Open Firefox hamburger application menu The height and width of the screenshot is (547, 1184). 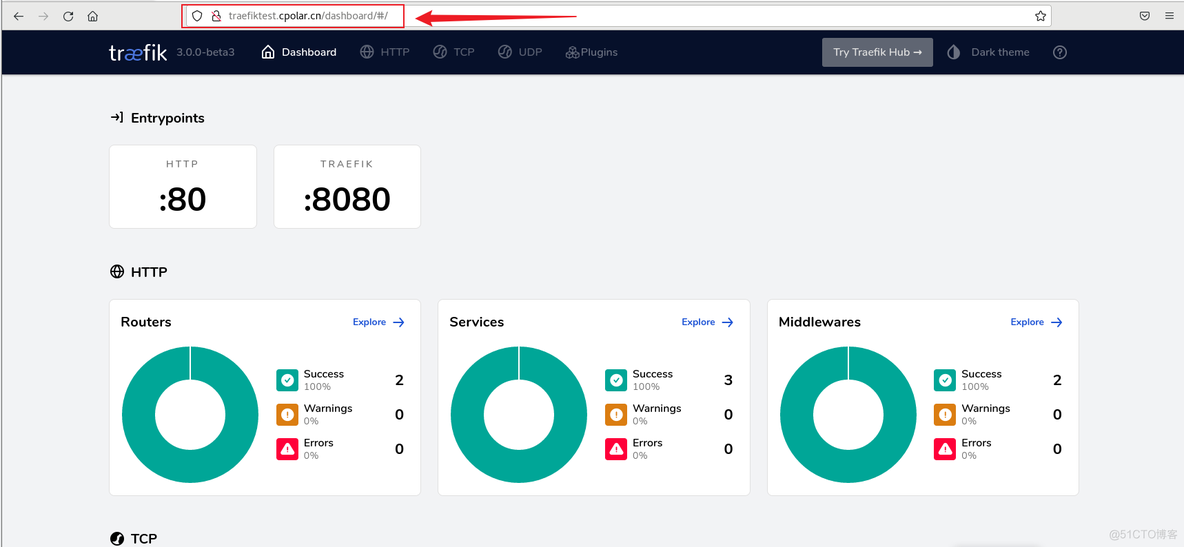coord(1169,16)
